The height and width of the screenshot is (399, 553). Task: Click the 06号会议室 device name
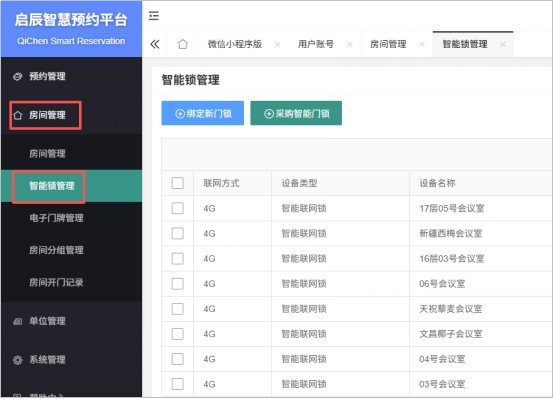(442, 284)
